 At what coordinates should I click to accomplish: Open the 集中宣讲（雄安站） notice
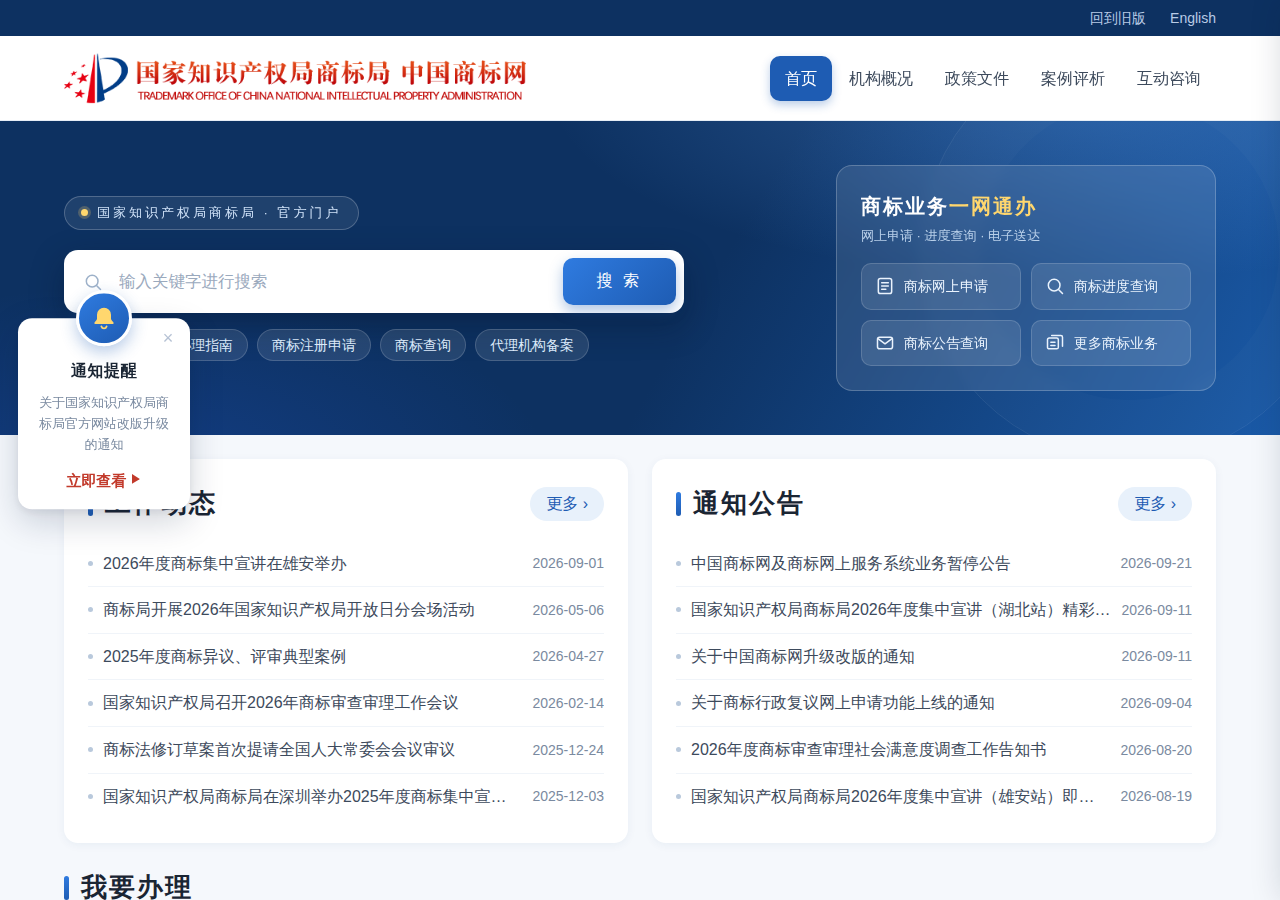[934, 797]
